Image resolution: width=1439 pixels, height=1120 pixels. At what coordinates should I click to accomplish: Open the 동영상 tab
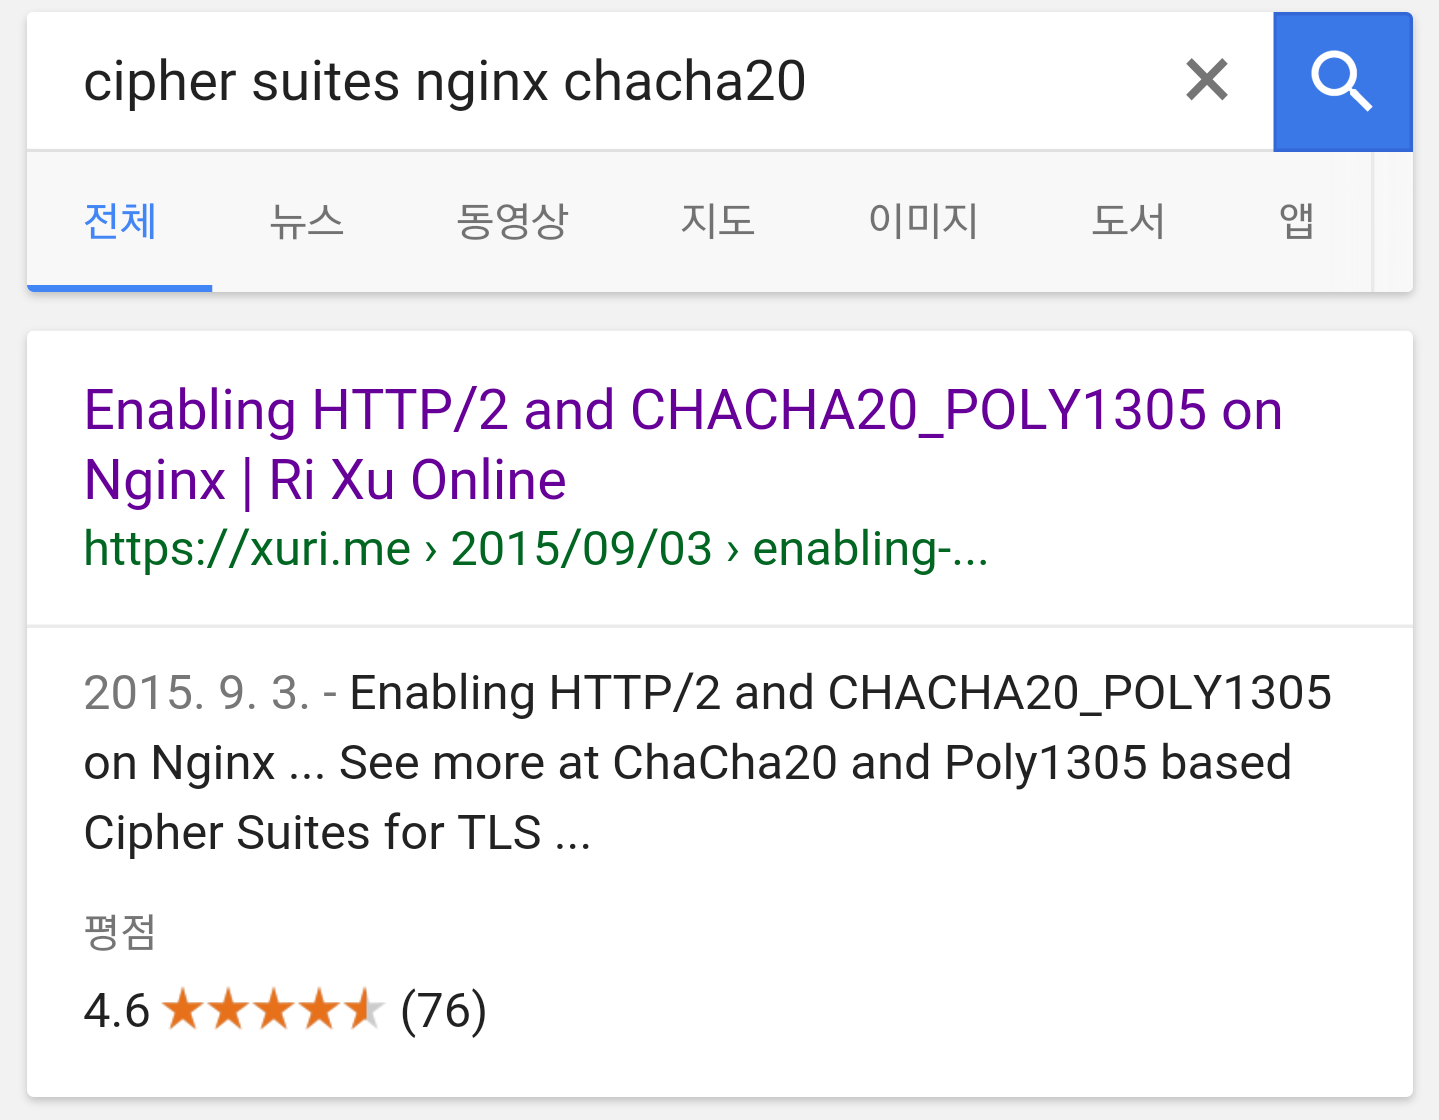pos(512,221)
